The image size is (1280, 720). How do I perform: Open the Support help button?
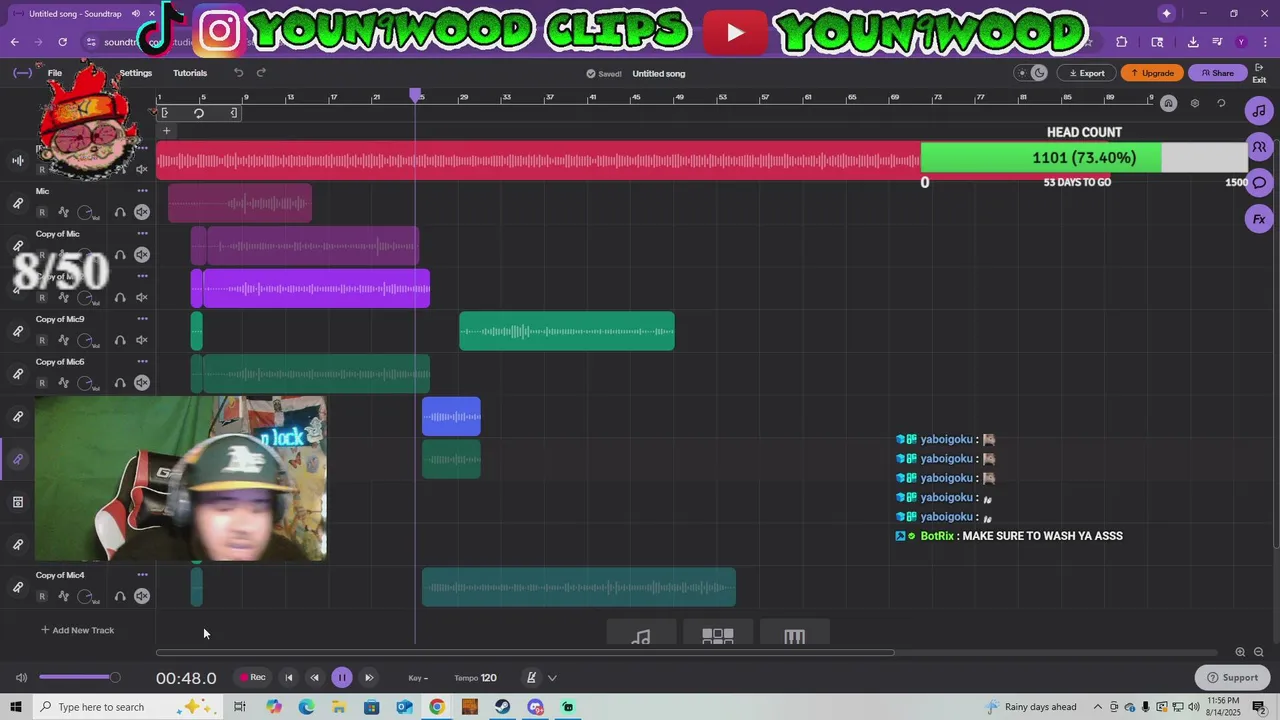click(1232, 677)
